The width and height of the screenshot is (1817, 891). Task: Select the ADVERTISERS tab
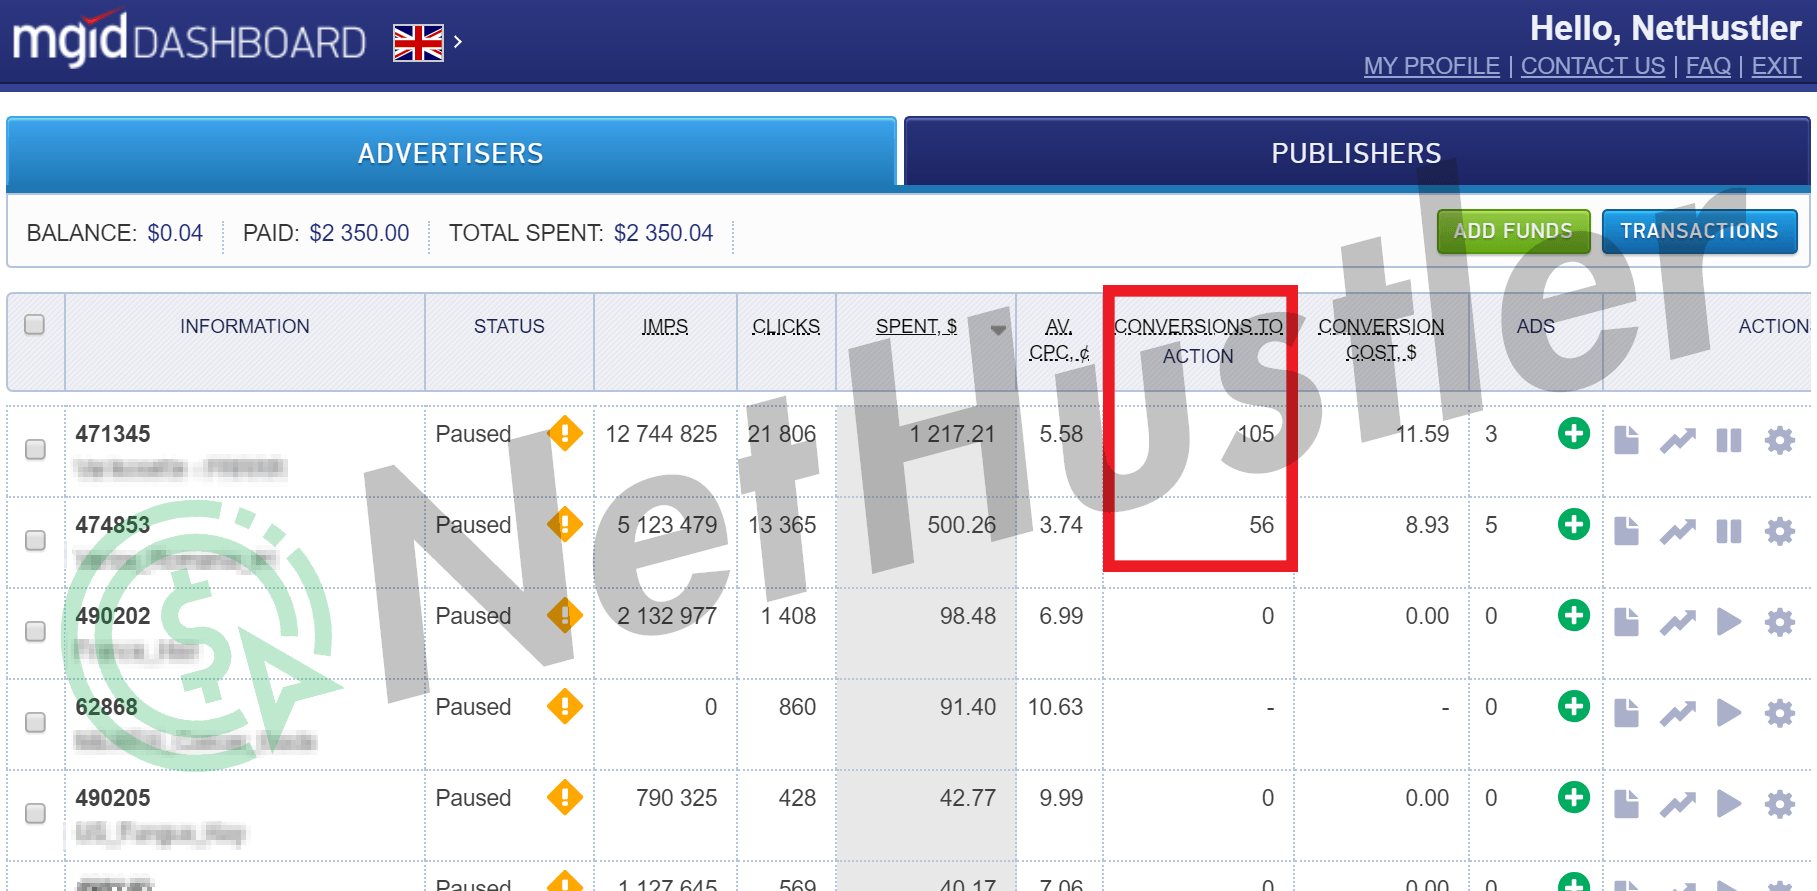(x=451, y=152)
